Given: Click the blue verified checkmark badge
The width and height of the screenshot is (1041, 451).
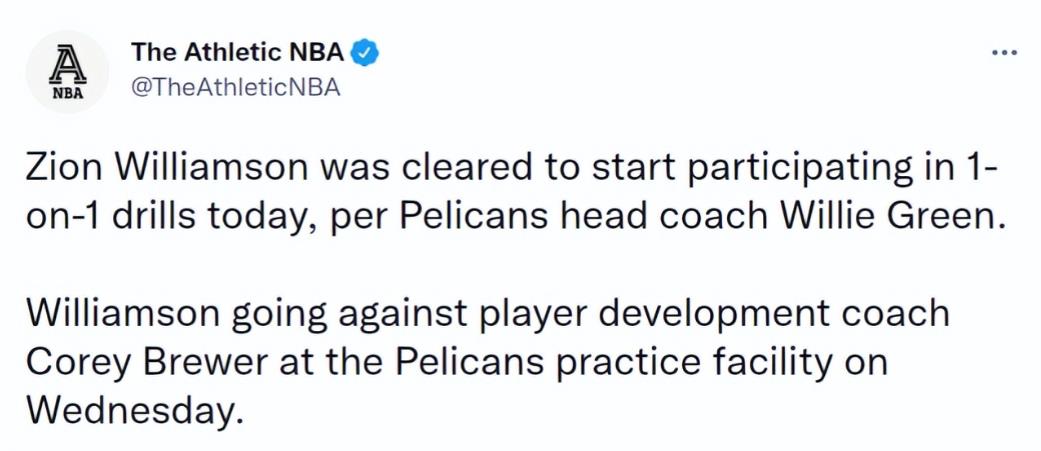Looking at the screenshot, I should (365, 53).
